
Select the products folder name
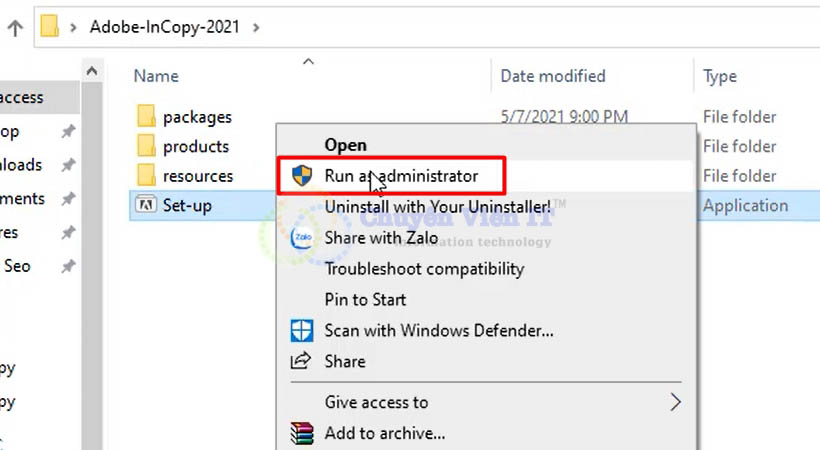click(x=196, y=146)
